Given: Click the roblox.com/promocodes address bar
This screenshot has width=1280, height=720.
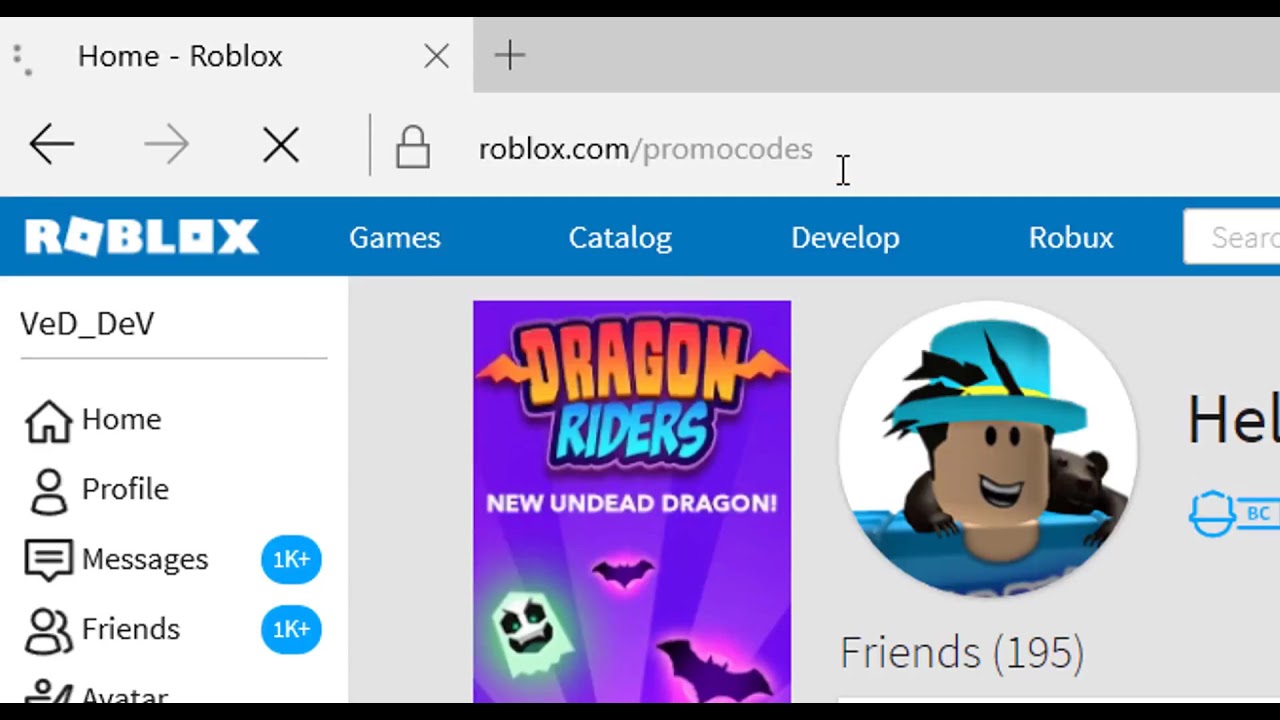Looking at the screenshot, I should pyautogui.click(x=646, y=149).
